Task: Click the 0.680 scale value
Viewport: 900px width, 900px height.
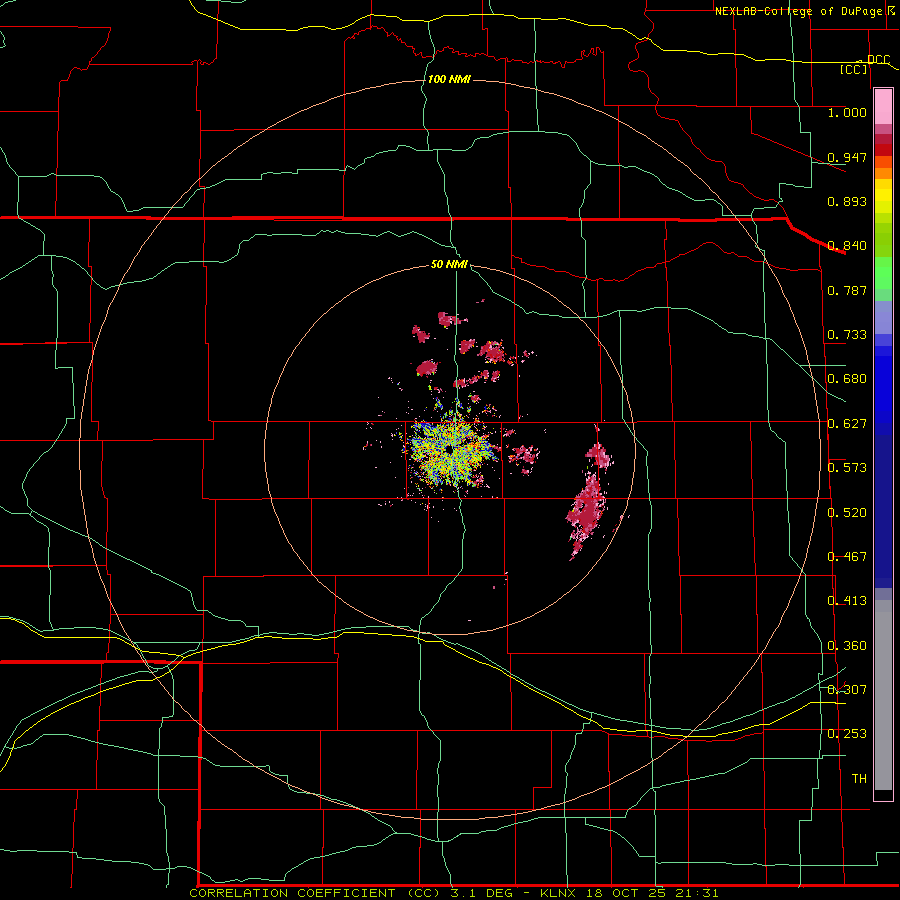Action: (x=847, y=379)
